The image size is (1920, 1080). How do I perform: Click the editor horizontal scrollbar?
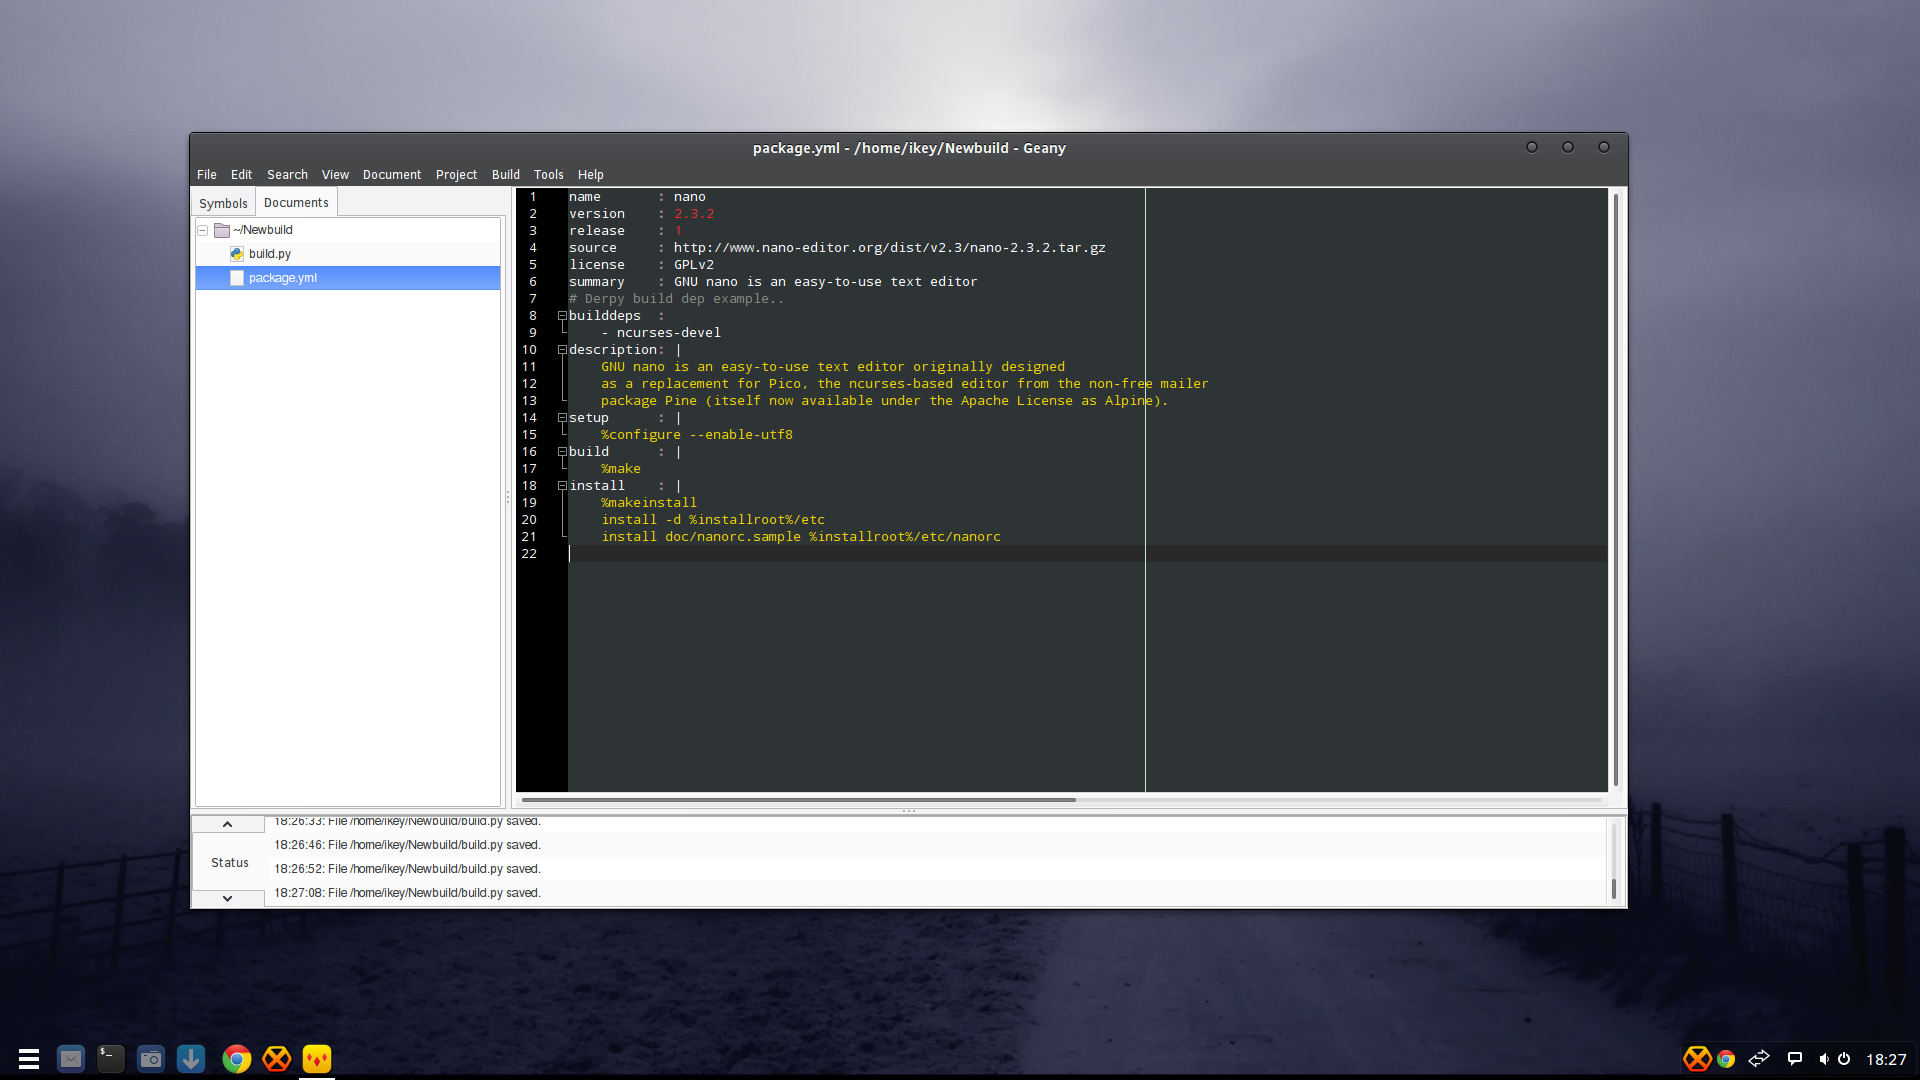pos(798,800)
